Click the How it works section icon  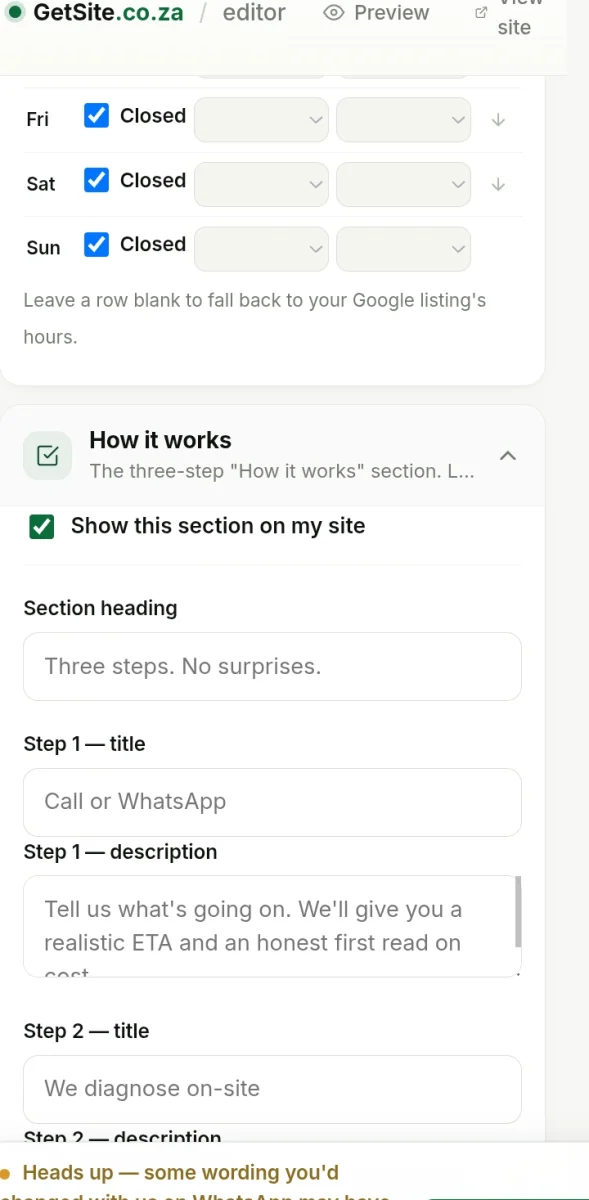(x=47, y=456)
